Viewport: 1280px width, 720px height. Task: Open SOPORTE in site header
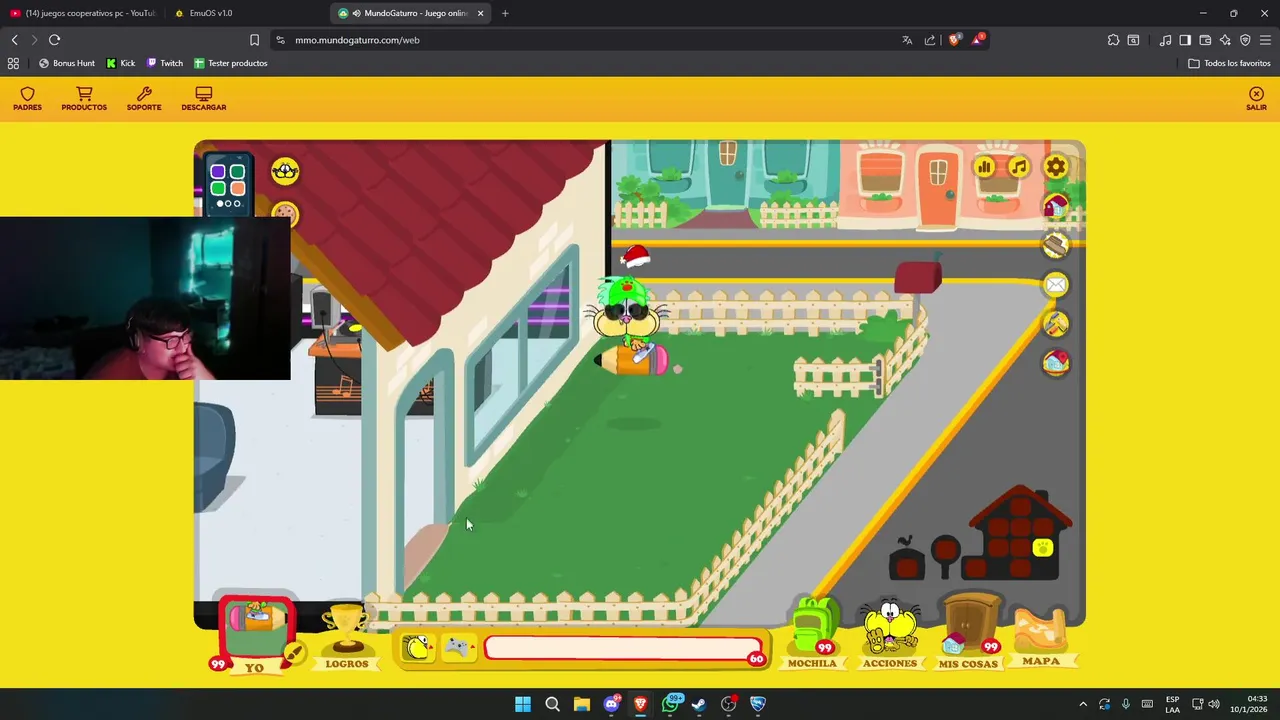point(144,99)
